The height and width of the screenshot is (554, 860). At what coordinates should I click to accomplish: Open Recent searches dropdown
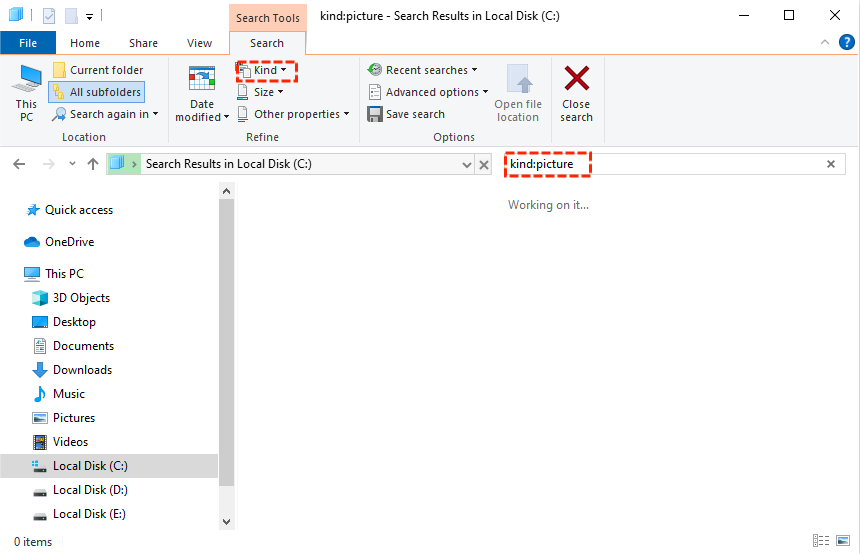click(422, 70)
